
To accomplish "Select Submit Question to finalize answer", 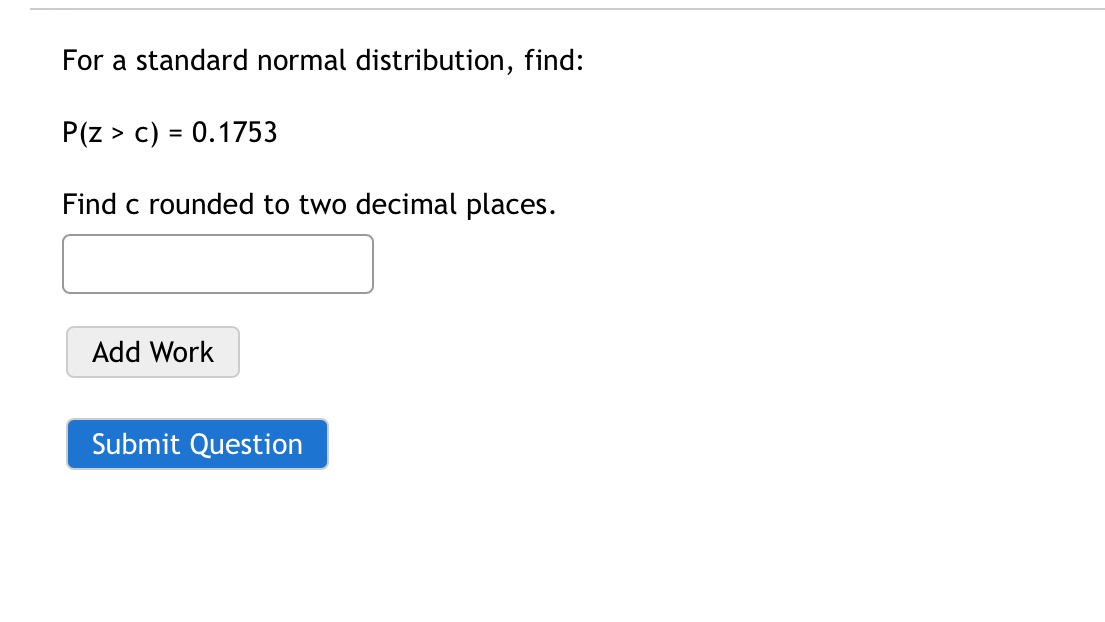I will coord(196,443).
